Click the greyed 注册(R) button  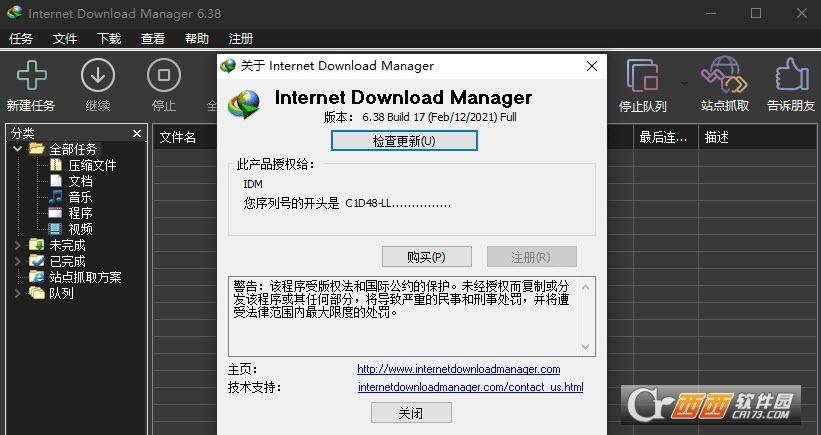pyautogui.click(x=531, y=257)
